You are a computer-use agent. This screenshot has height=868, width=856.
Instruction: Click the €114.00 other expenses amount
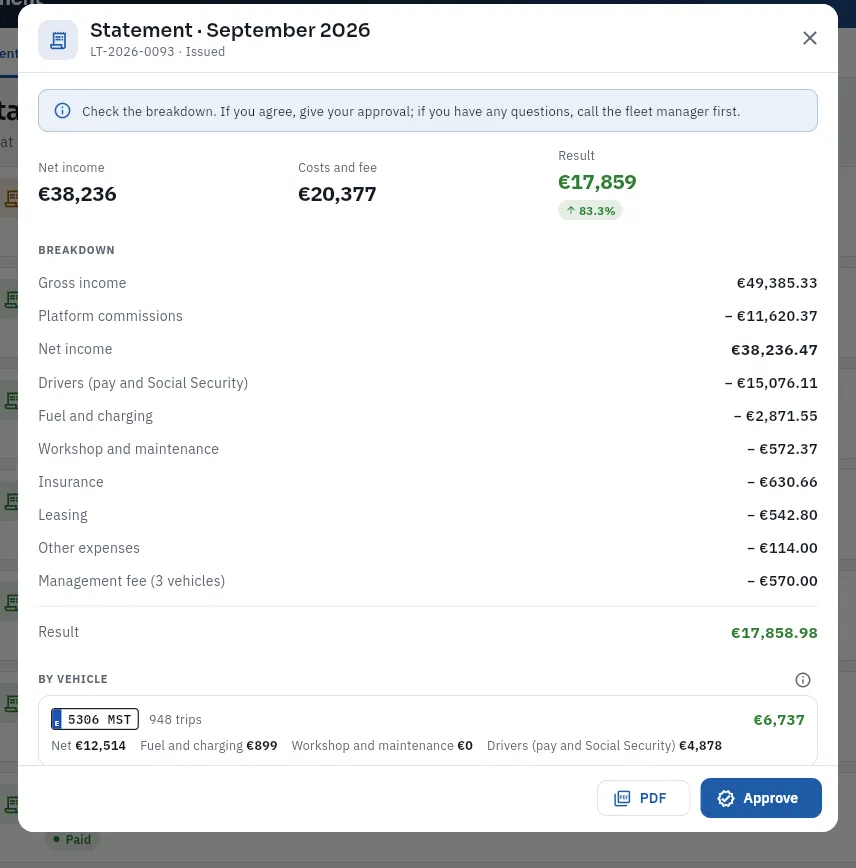point(782,548)
